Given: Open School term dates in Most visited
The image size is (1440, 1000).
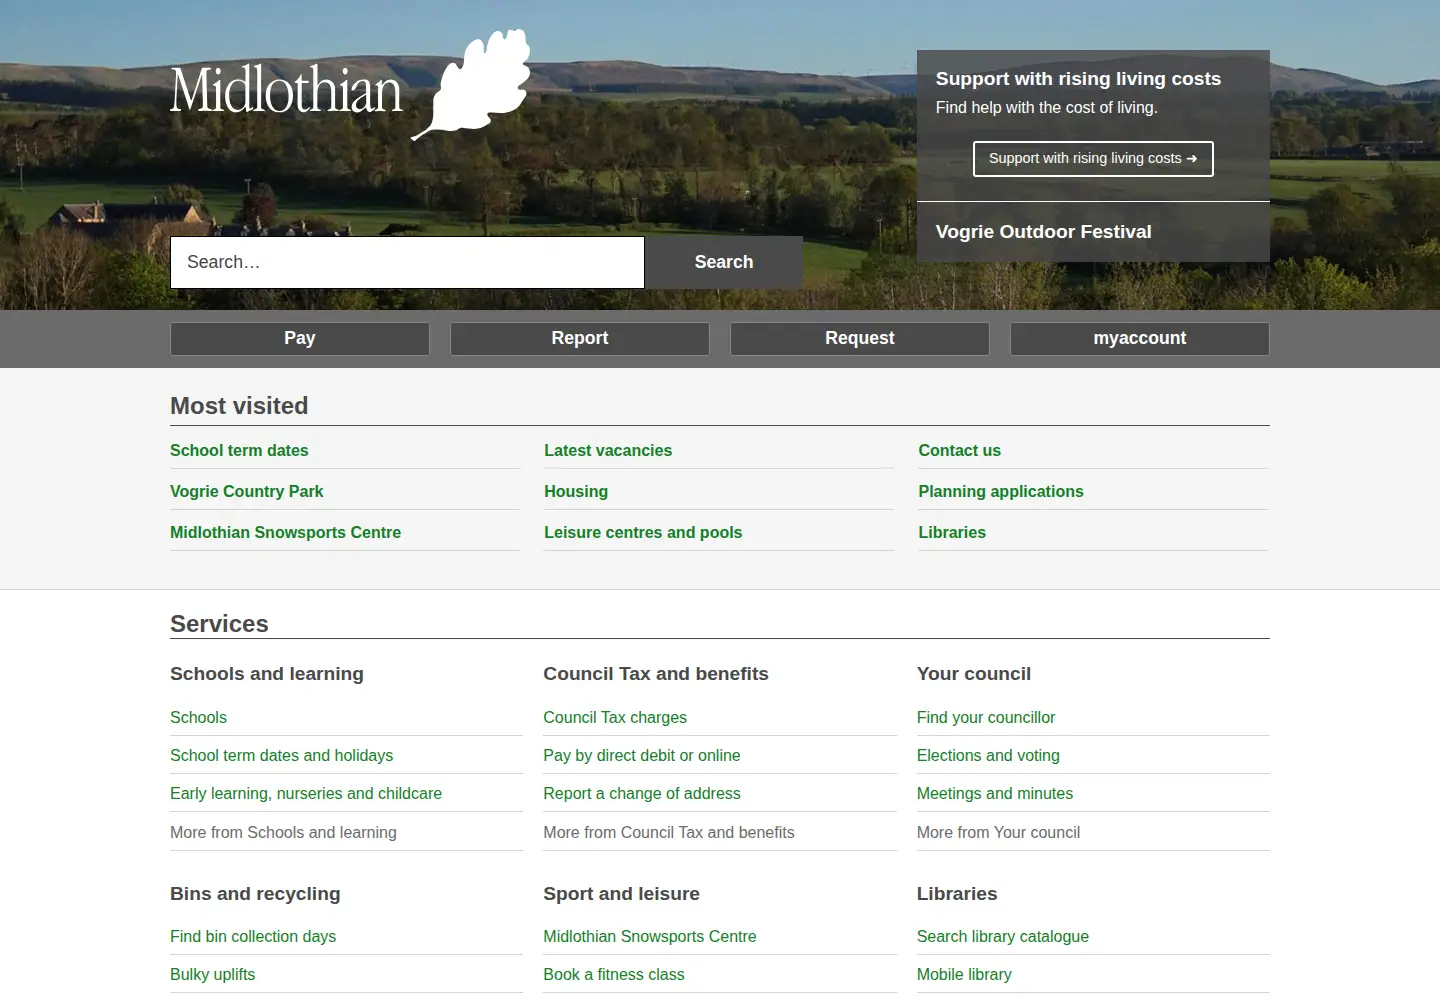Looking at the screenshot, I should (x=239, y=451).
